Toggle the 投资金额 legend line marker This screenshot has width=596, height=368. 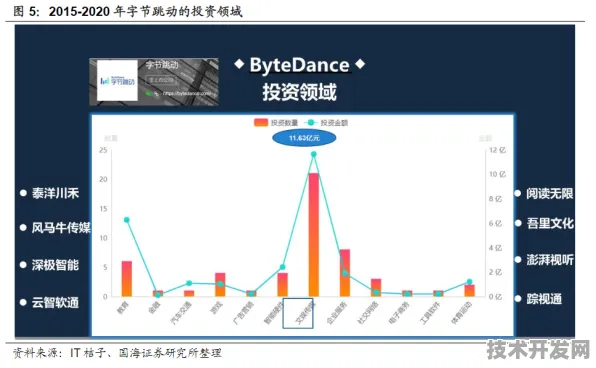(x=311, y=122)
